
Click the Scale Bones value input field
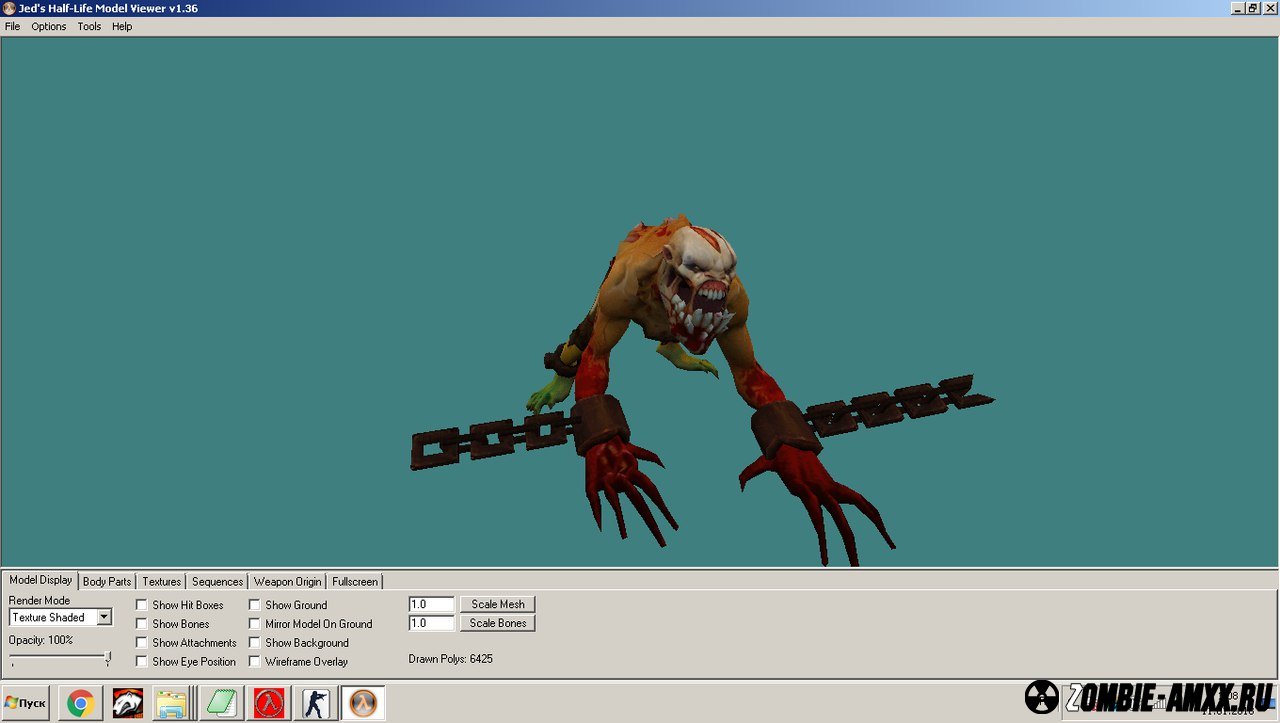(432, 623)
